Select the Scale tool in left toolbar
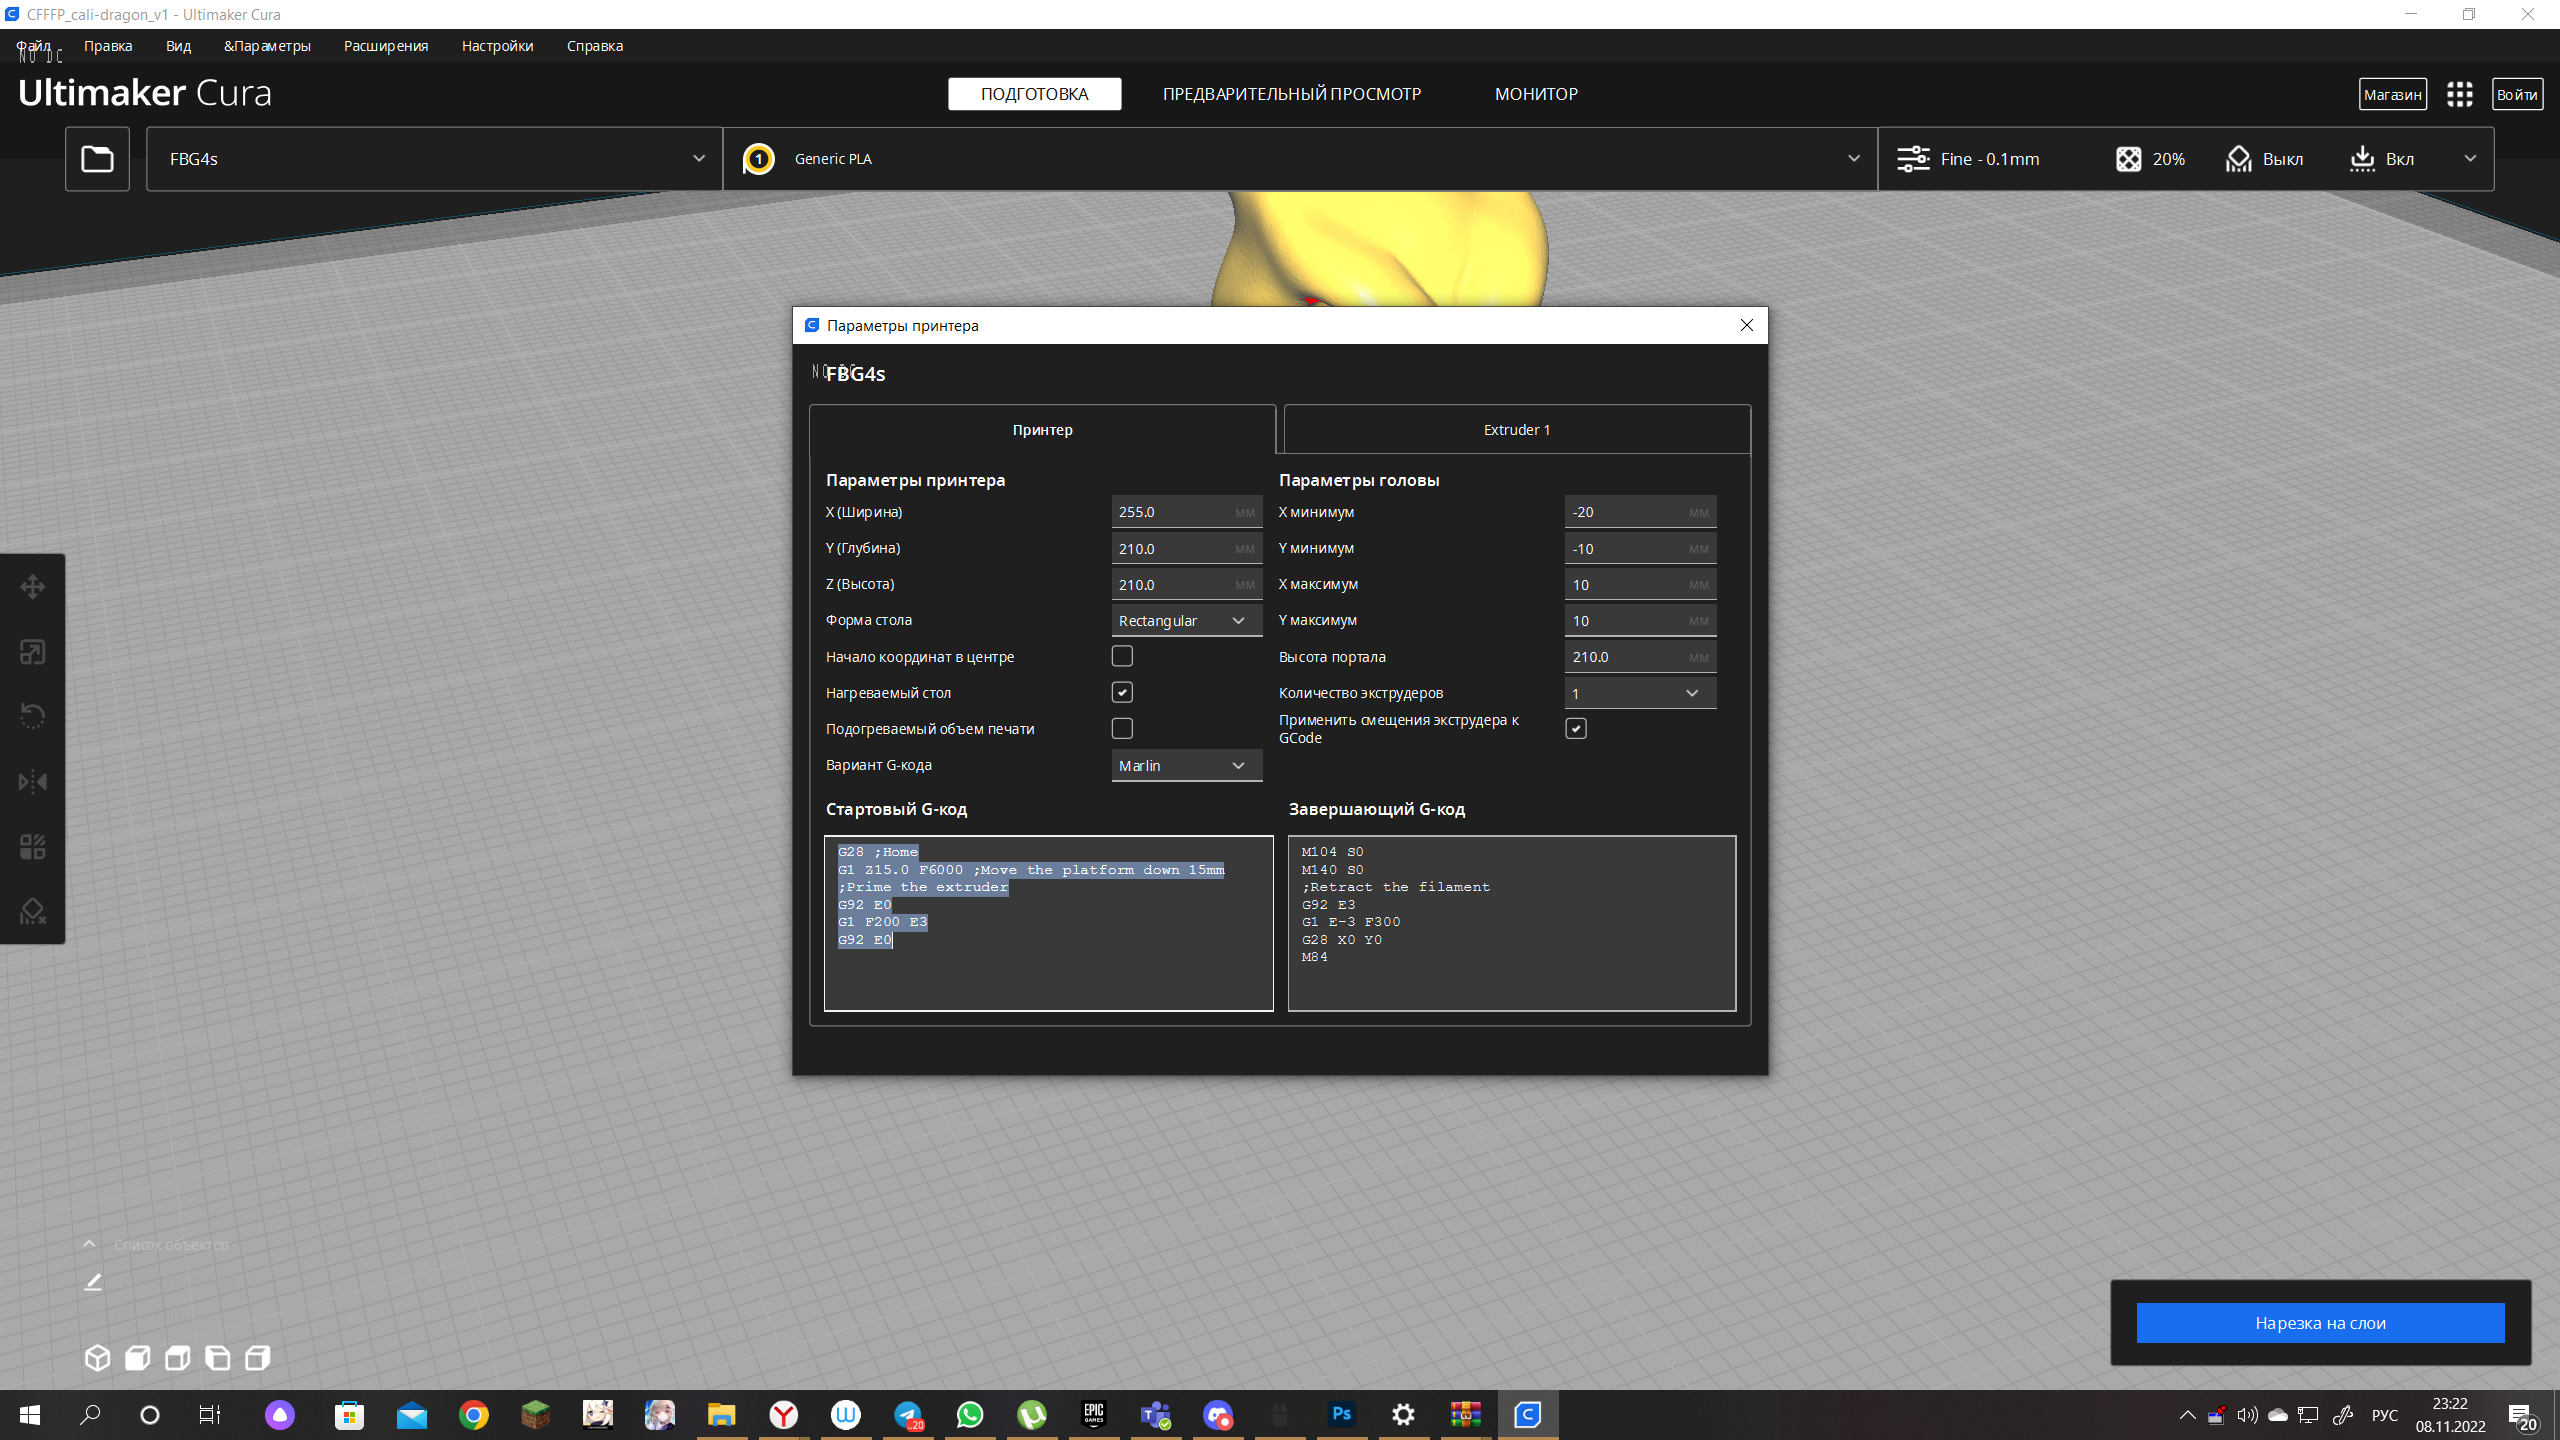This screenshot has height=1440, width=2560. click(32, 652)
